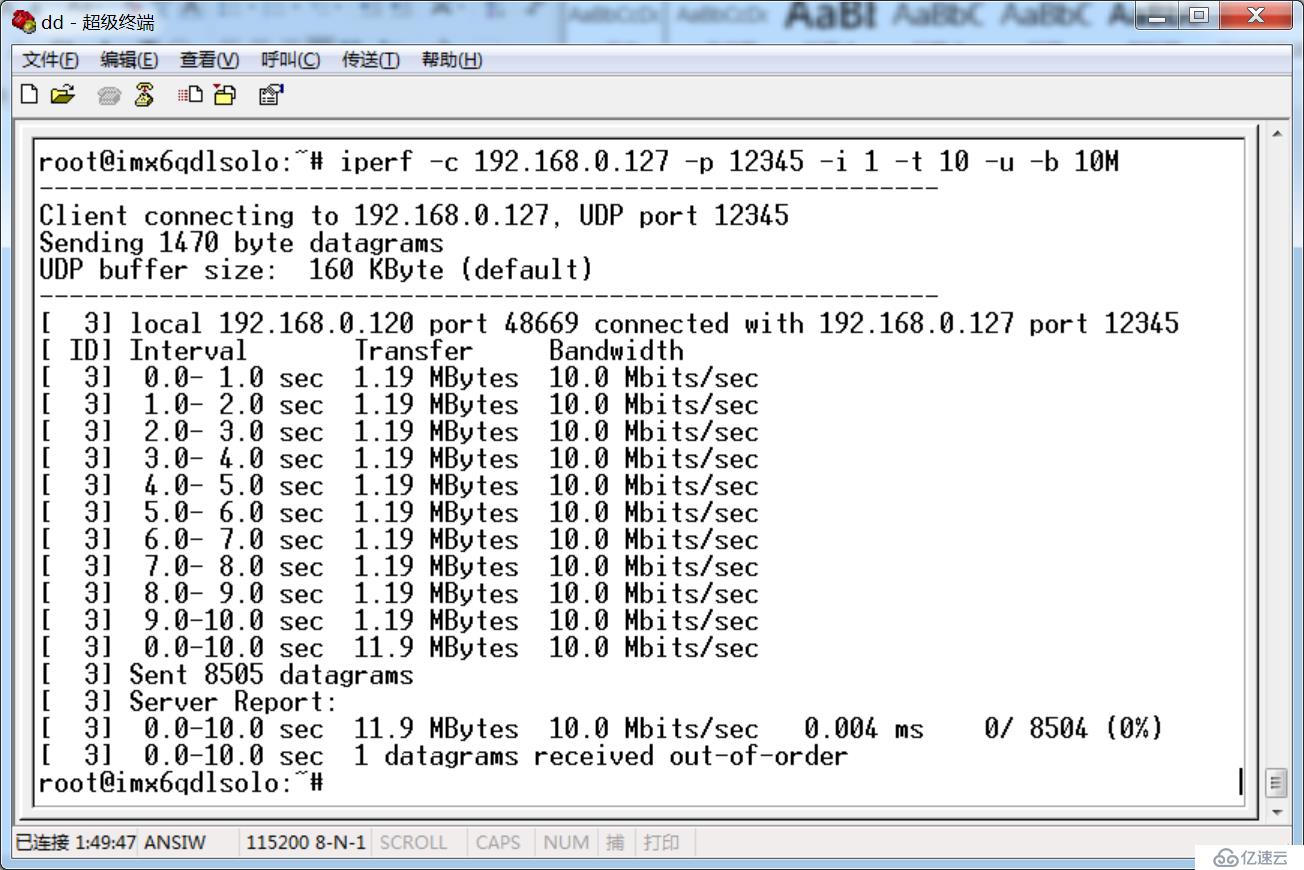Open the 编辑(E) menu
1304x870 pixels.
pos(129,60)
